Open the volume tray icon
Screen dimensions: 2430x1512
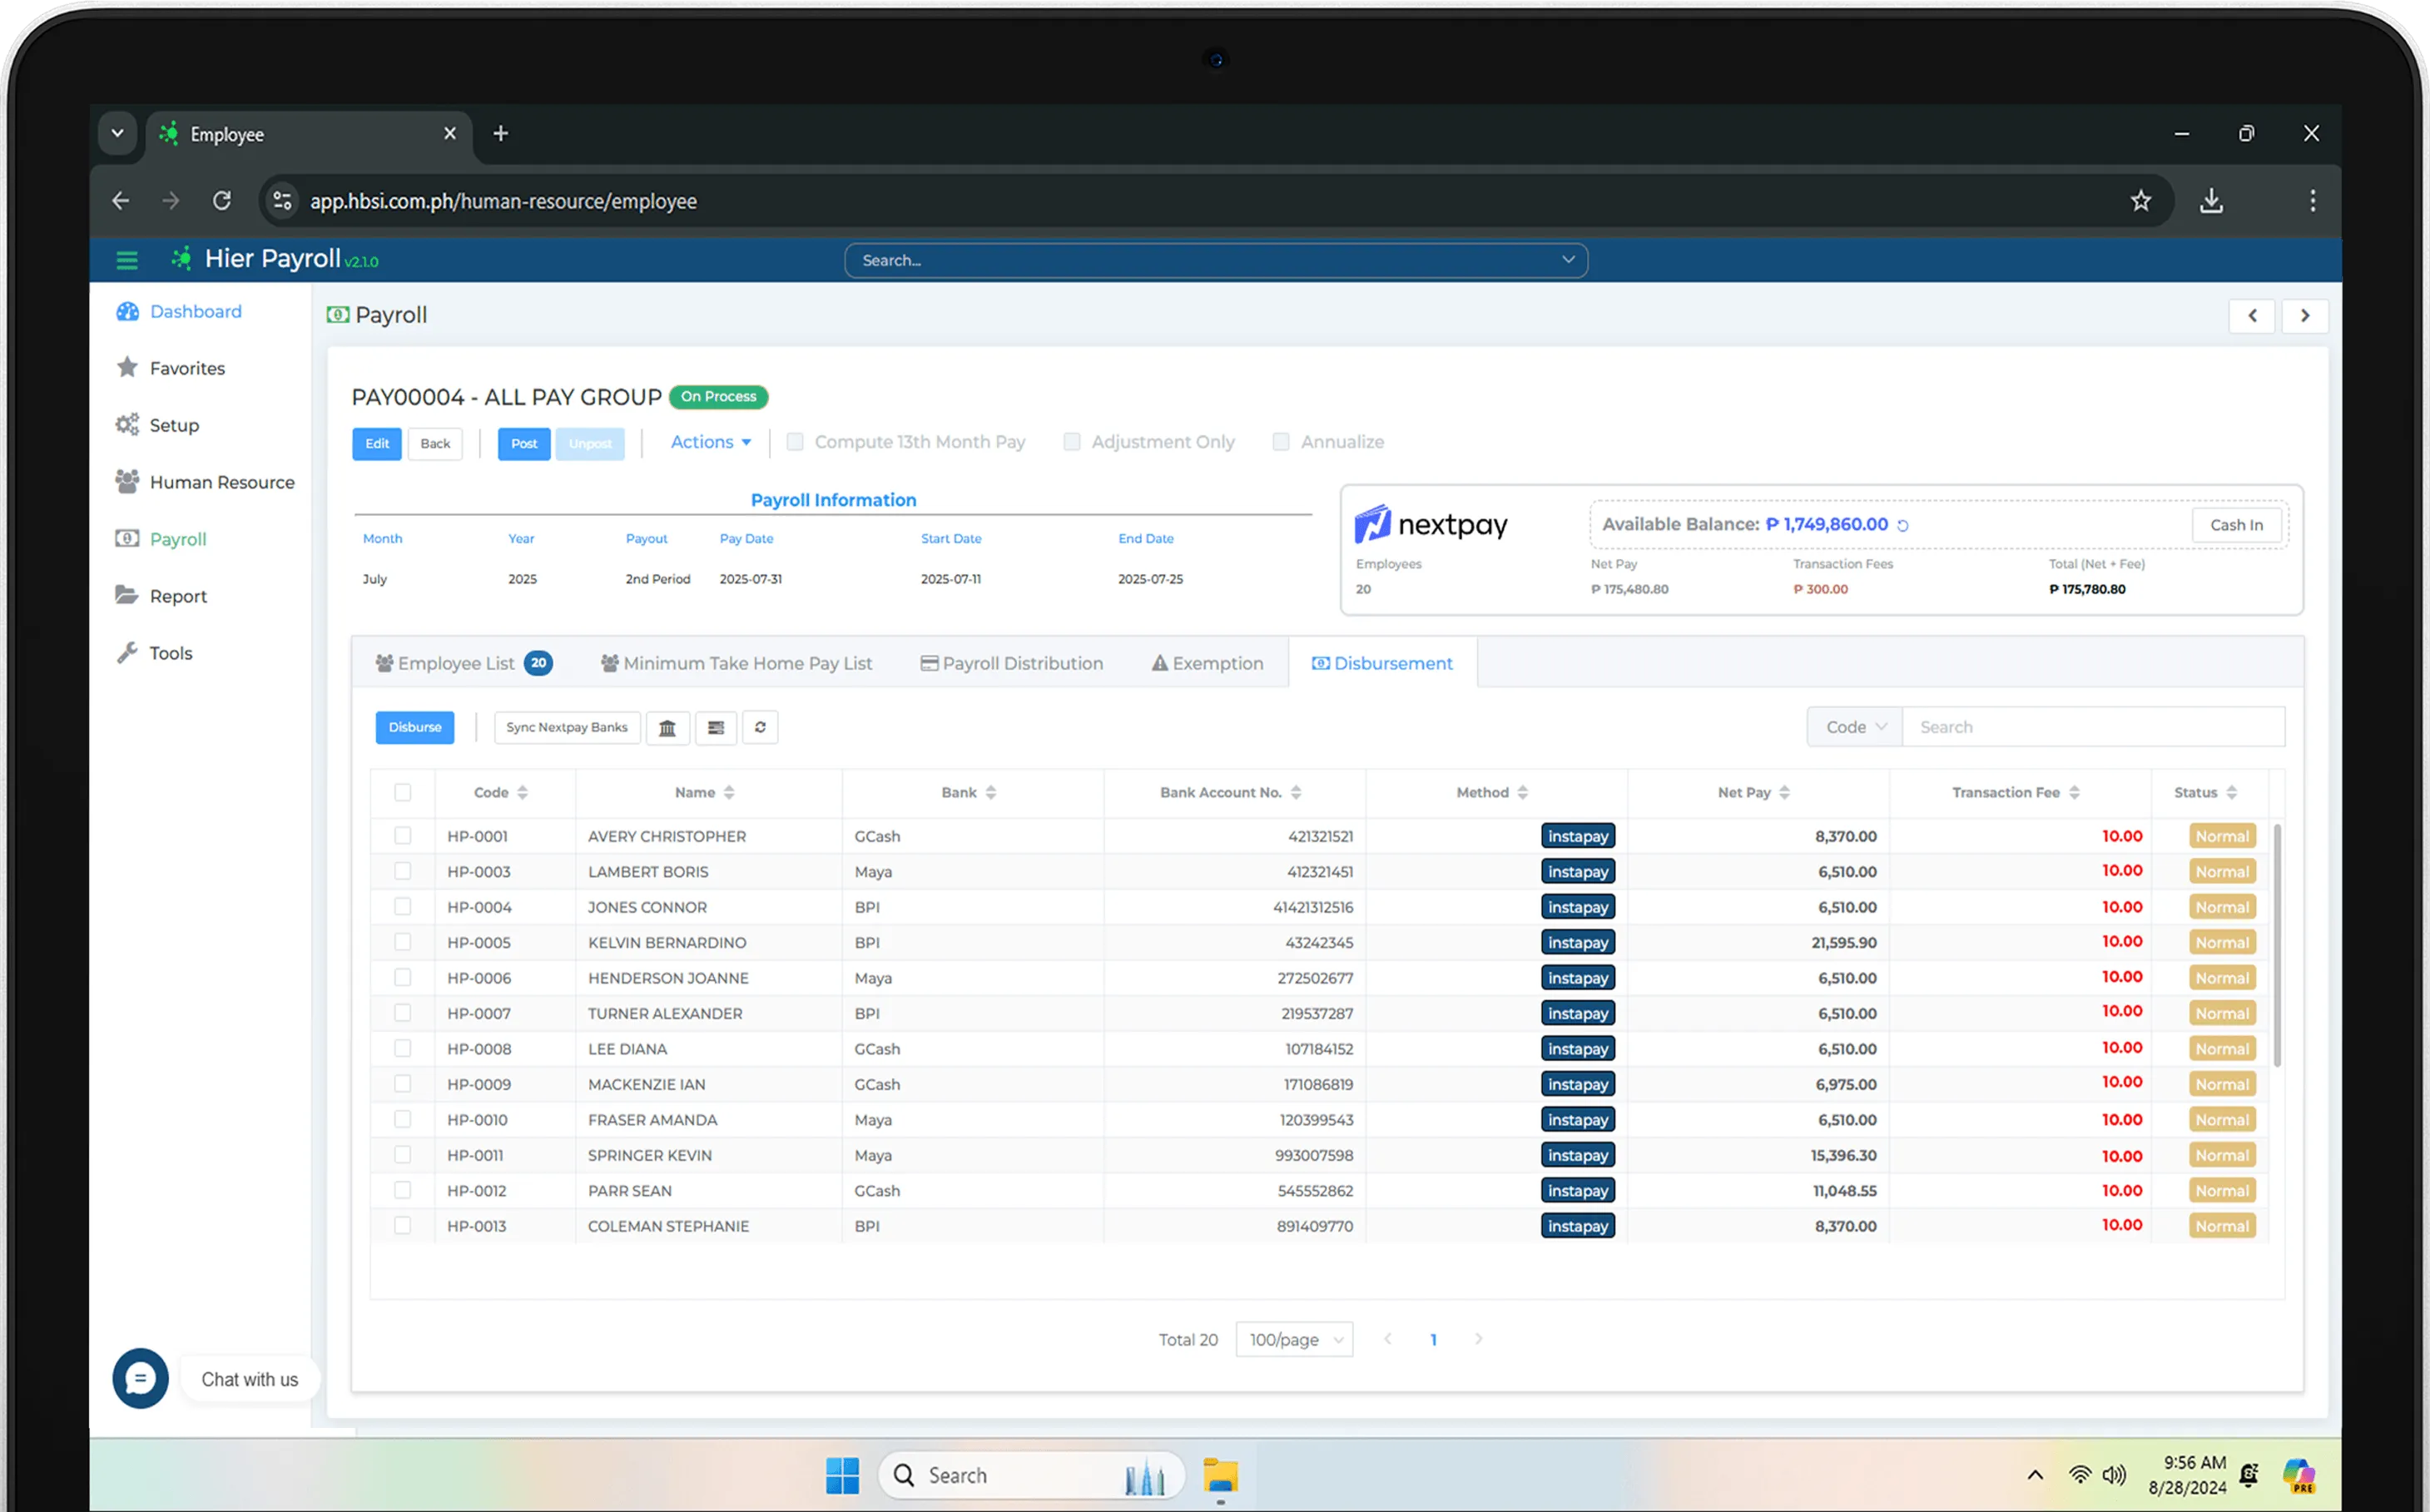click(2113, 1475)
